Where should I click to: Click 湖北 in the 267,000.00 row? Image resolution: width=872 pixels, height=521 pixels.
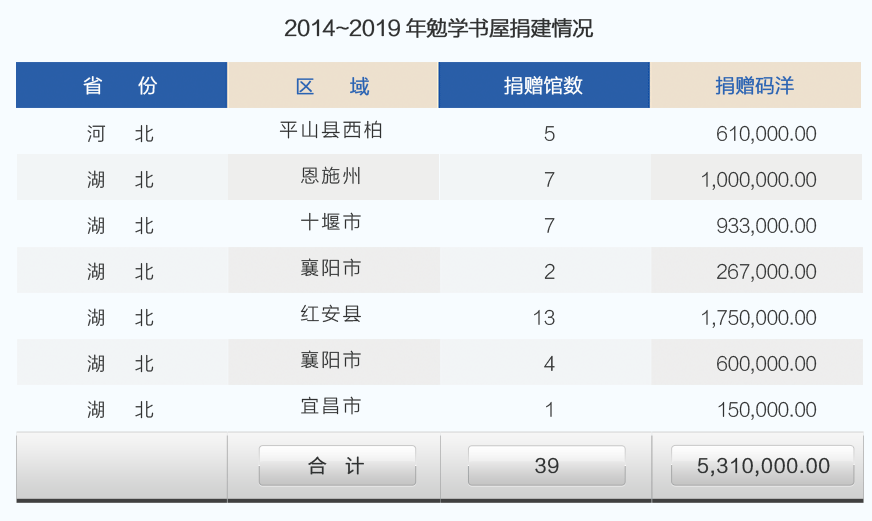click(x=120, y=272)
